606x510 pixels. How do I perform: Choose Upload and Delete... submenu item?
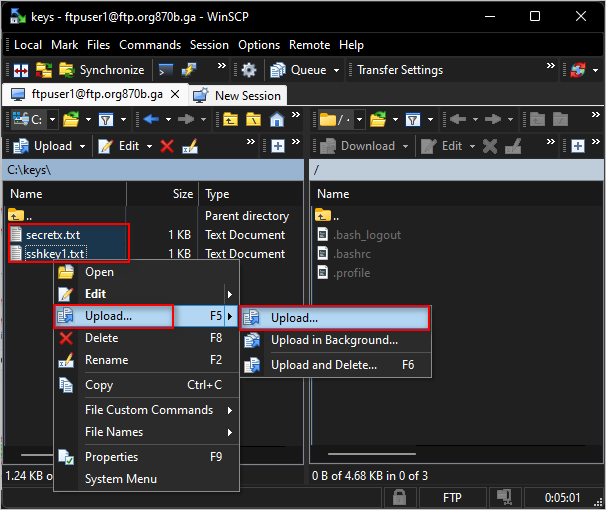(335, 365)
